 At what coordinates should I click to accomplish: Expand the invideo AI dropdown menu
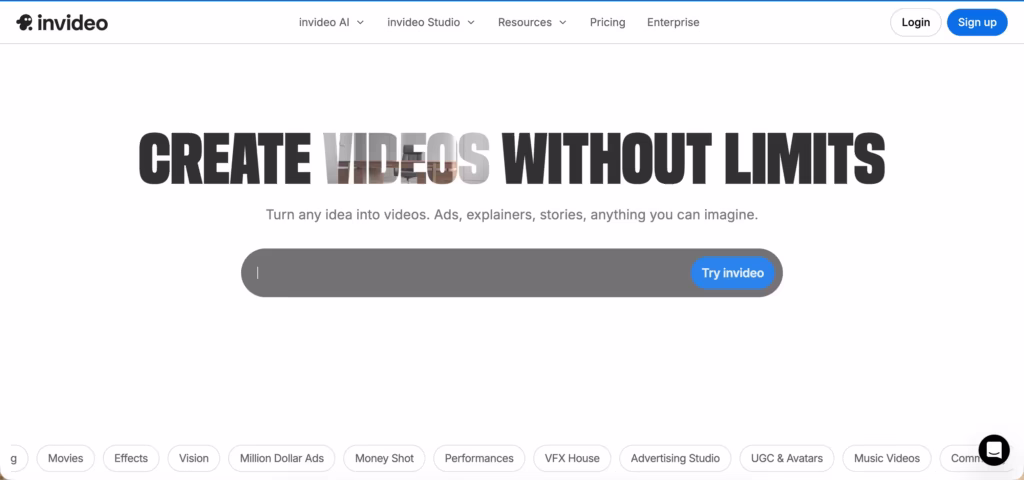pos(331,22)
